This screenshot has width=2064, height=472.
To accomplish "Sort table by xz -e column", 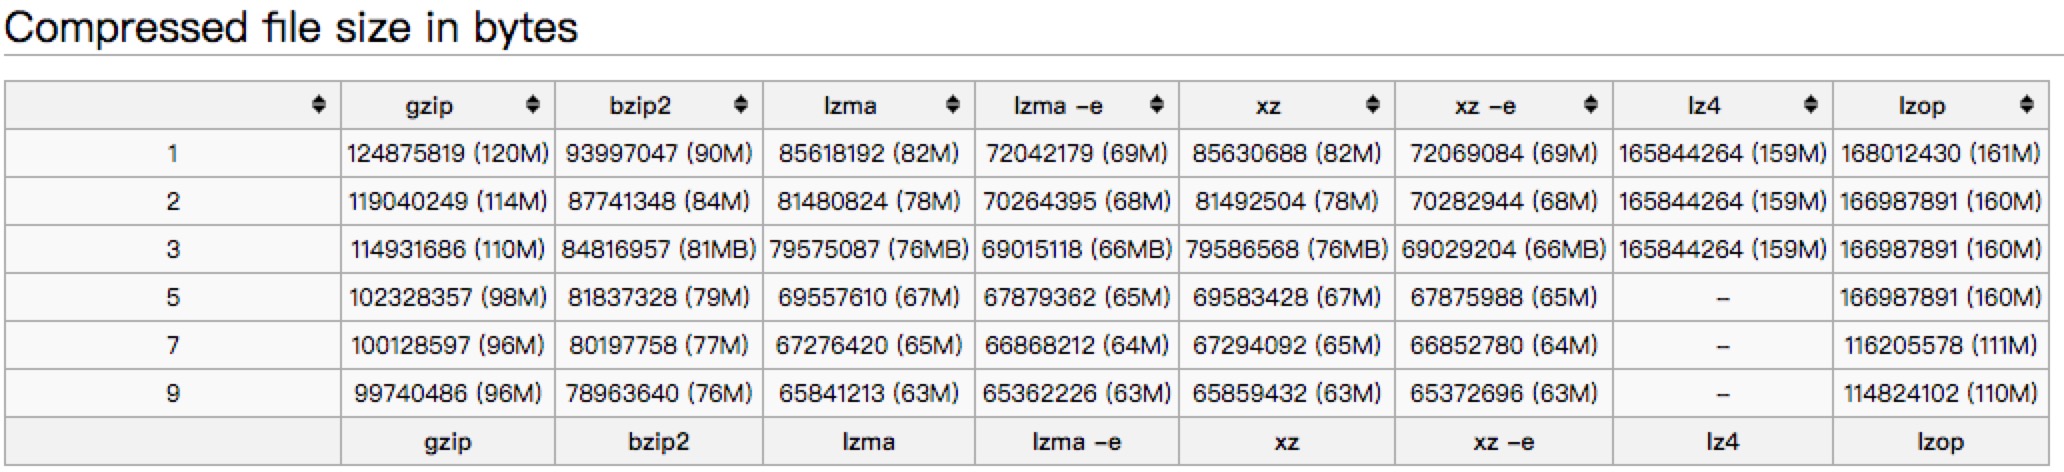I will pos(1591,105).
